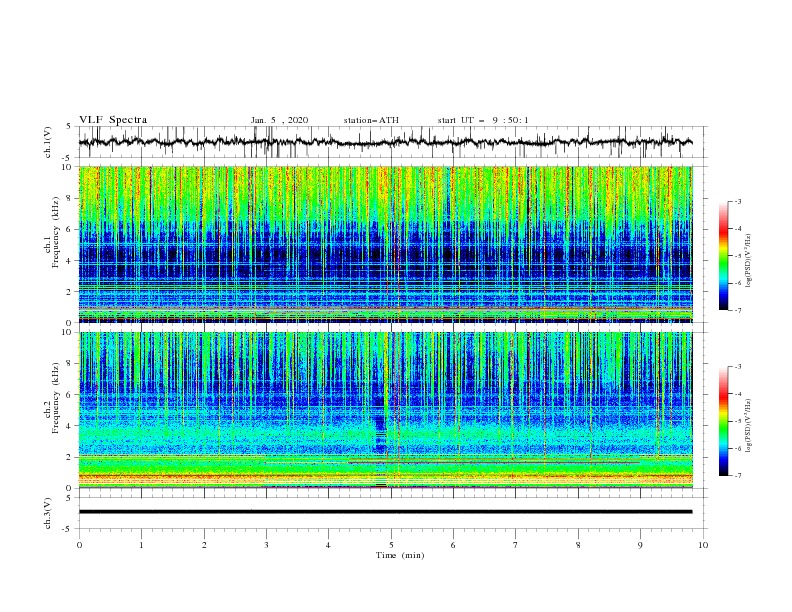Click the "-3" label on ch.1 colorbar
Viewport: 792px width, 612px height.
pyautogui.click(x=738, y=201)
